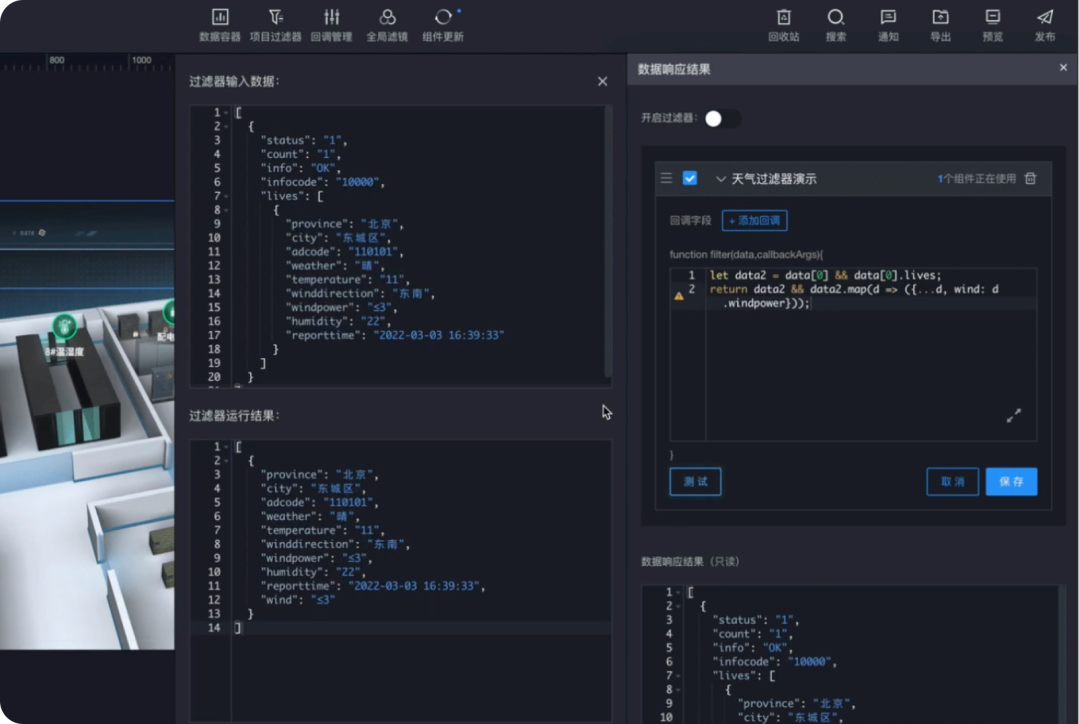This screenshot has width=1080, height=724.
Task: Click the "infocode": "10000" line in input data
Action: pyautogui.click(x=322, y=183)
